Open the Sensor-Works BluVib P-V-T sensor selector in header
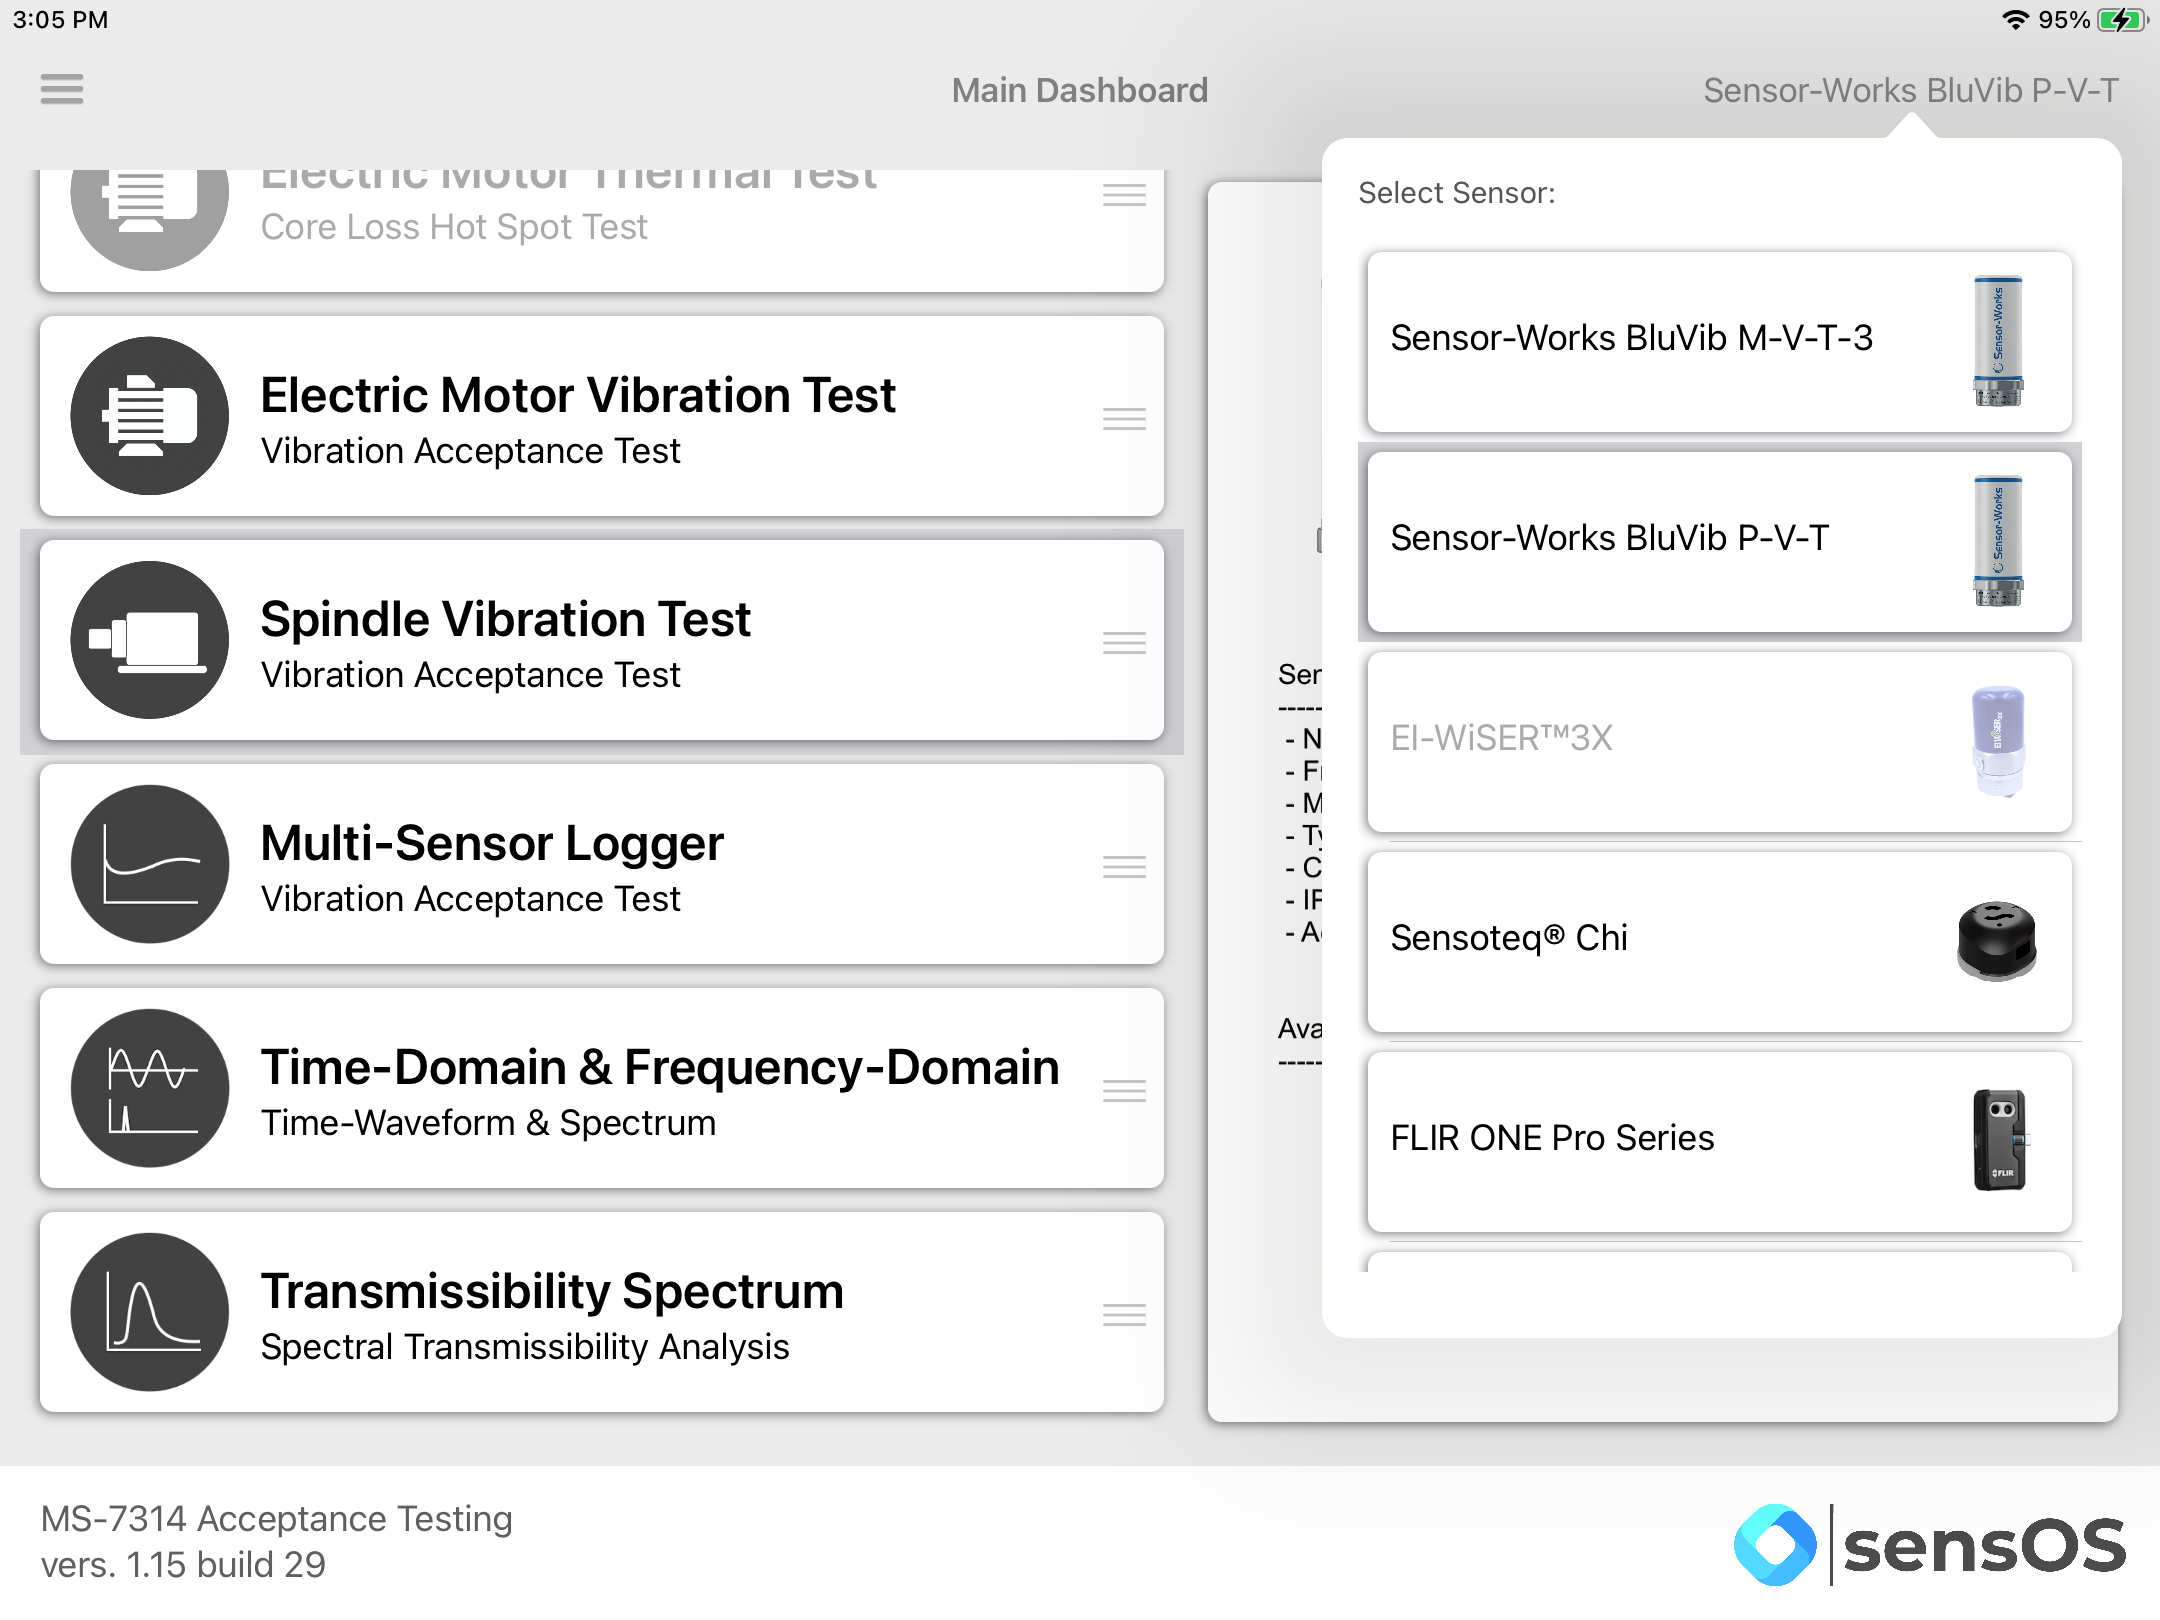Image resolution: width=2160 pixels, height=1620 pixels. coord(1910,90)
